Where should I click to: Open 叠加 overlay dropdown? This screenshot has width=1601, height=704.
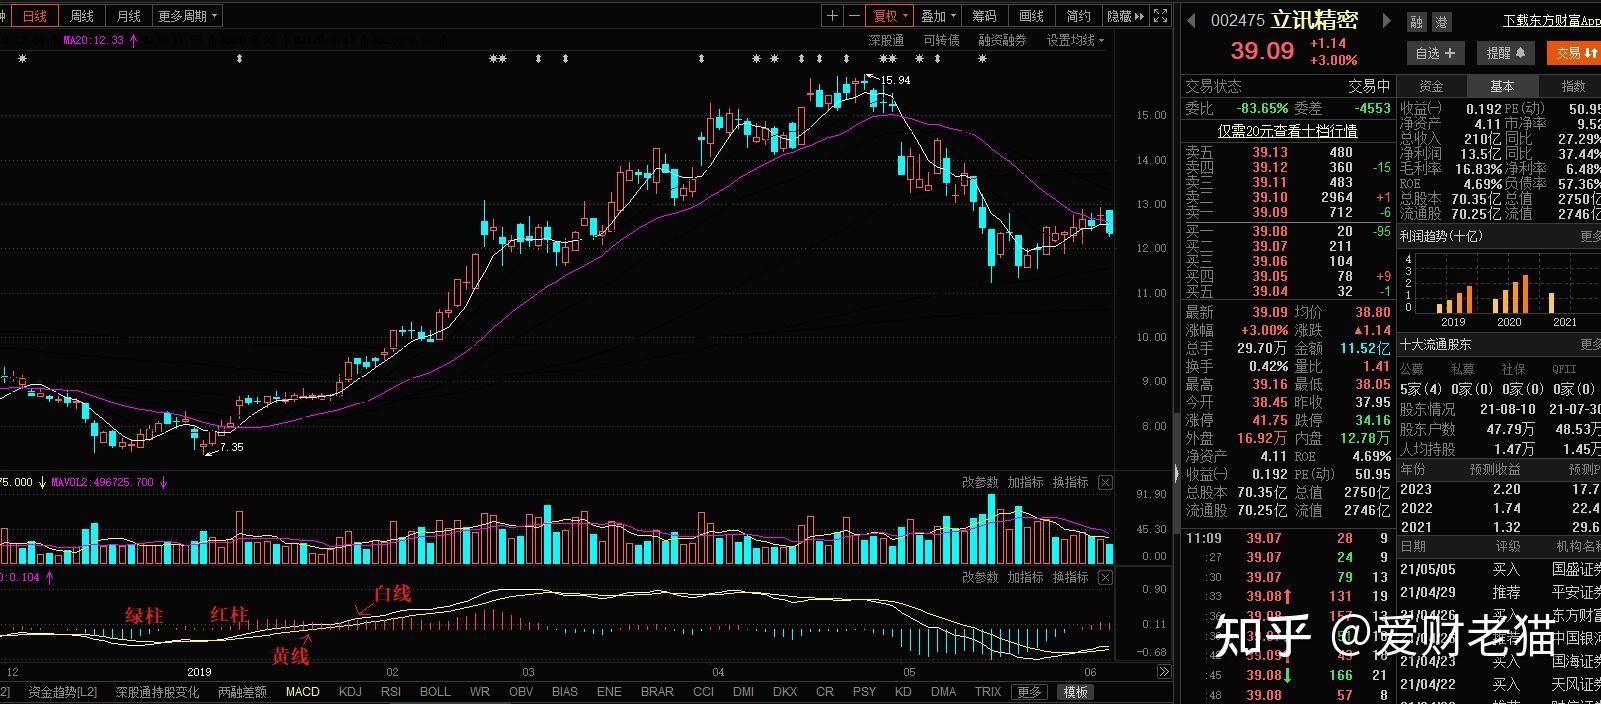point(938,16)
